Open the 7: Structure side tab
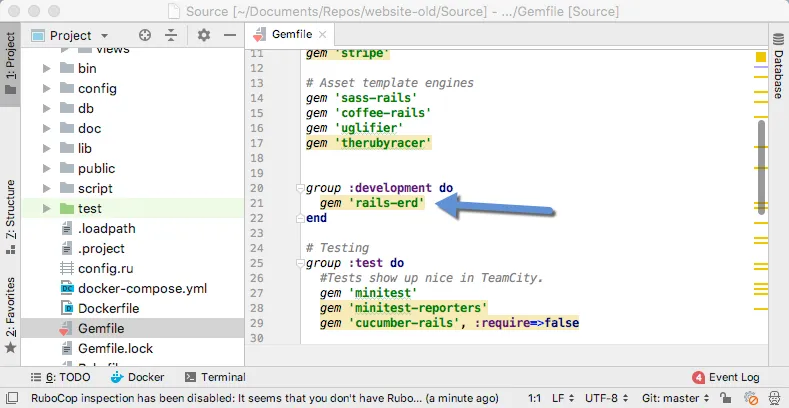 pyautogui.click(x=11, y=217)
